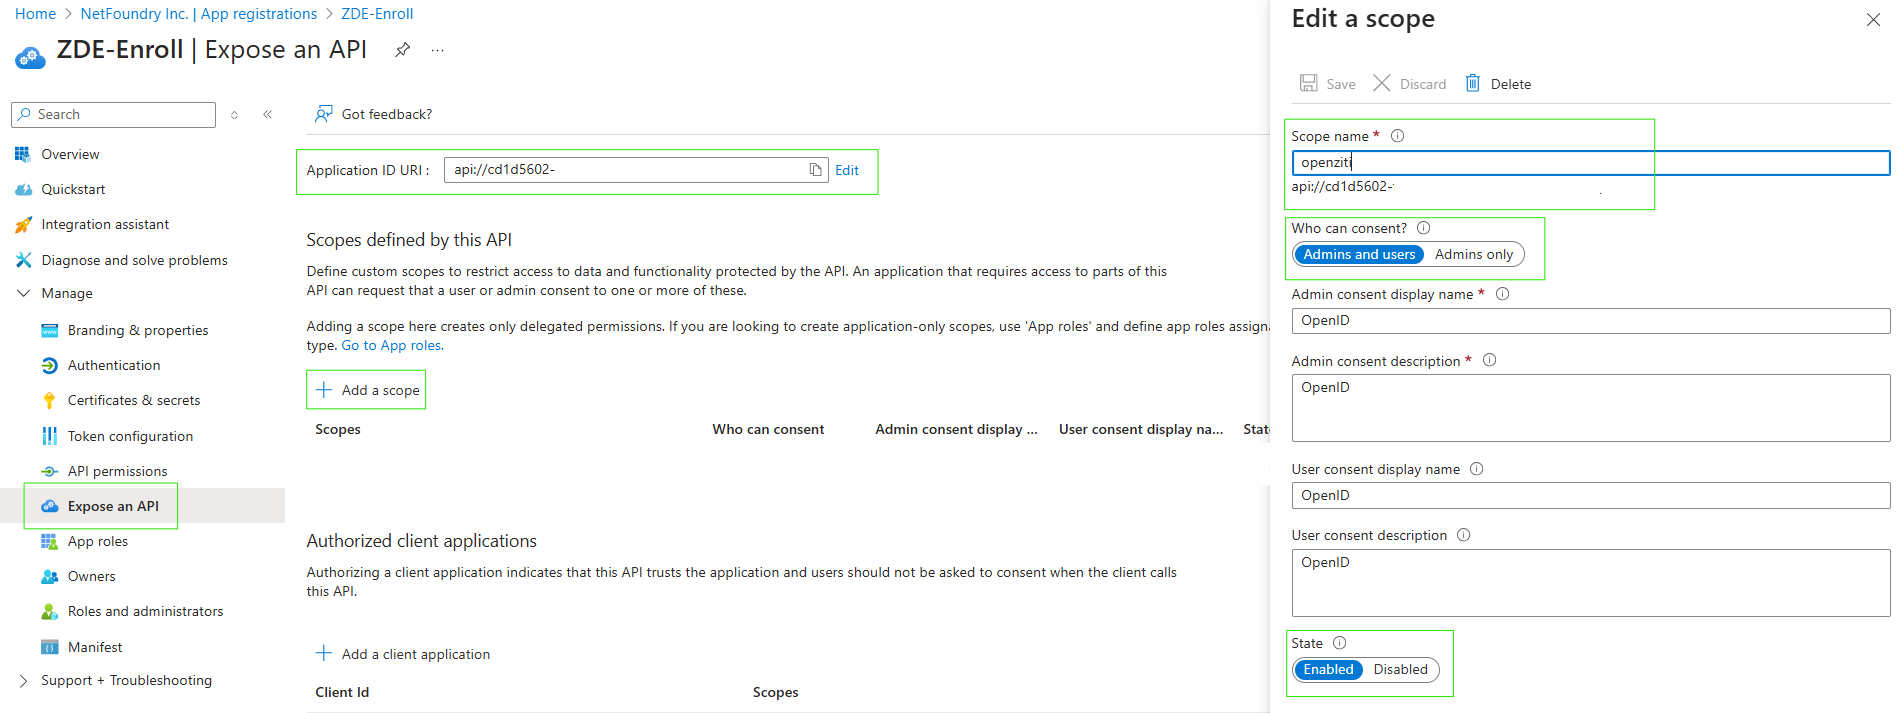Click the App roles icon
The height and width of the screenshot is (713, 1903).
tap(49, 541)
